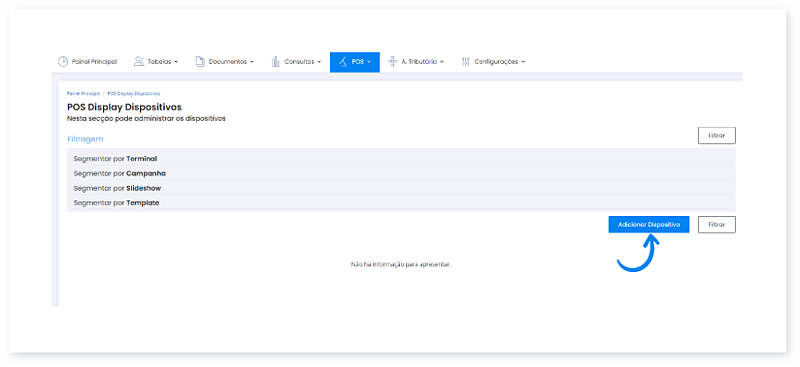
Task: Click the POS menu icon
Action: [x=343, y=61]
